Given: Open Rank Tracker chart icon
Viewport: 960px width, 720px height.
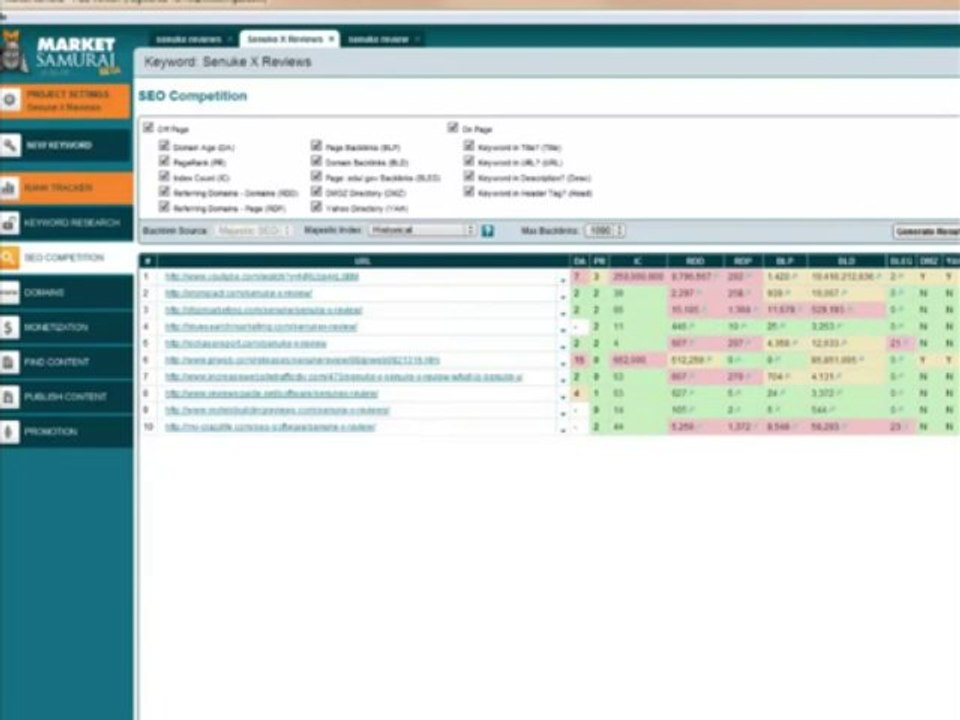Looking at the screenshot, I should click(x=9, y=187).
